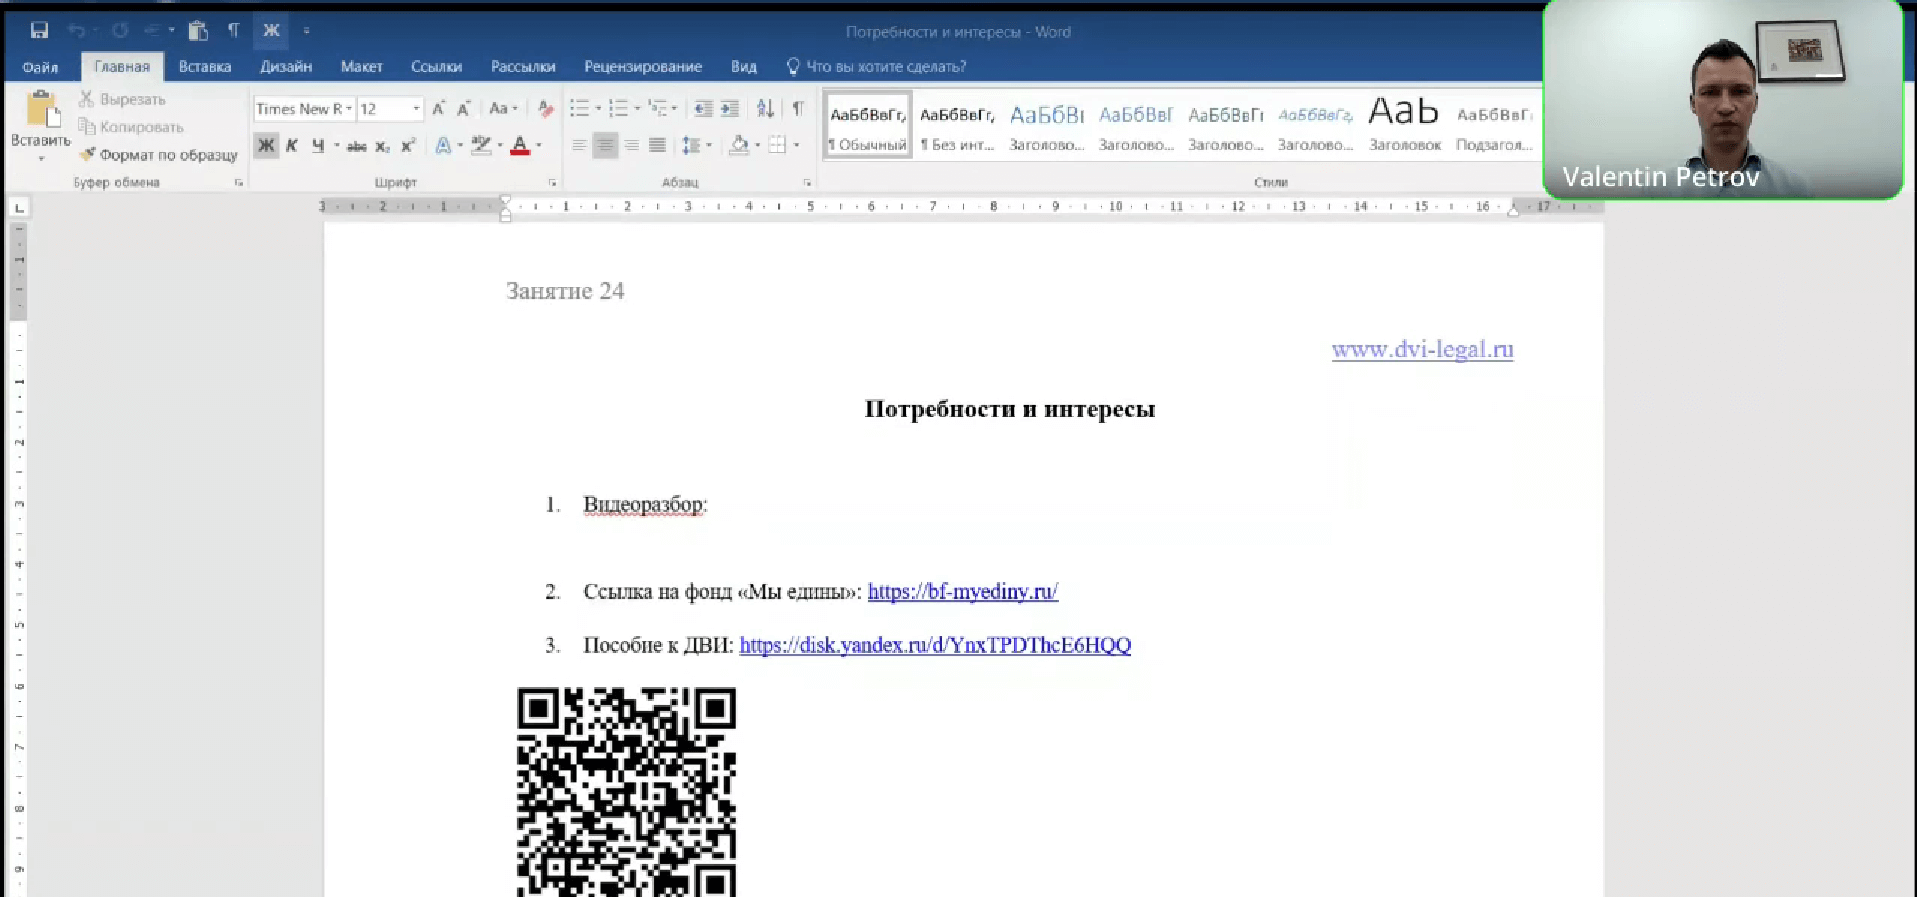Open the font size 12 dropdown
The width and height of the screenshot is (1917, 897).
pos(416,108)
